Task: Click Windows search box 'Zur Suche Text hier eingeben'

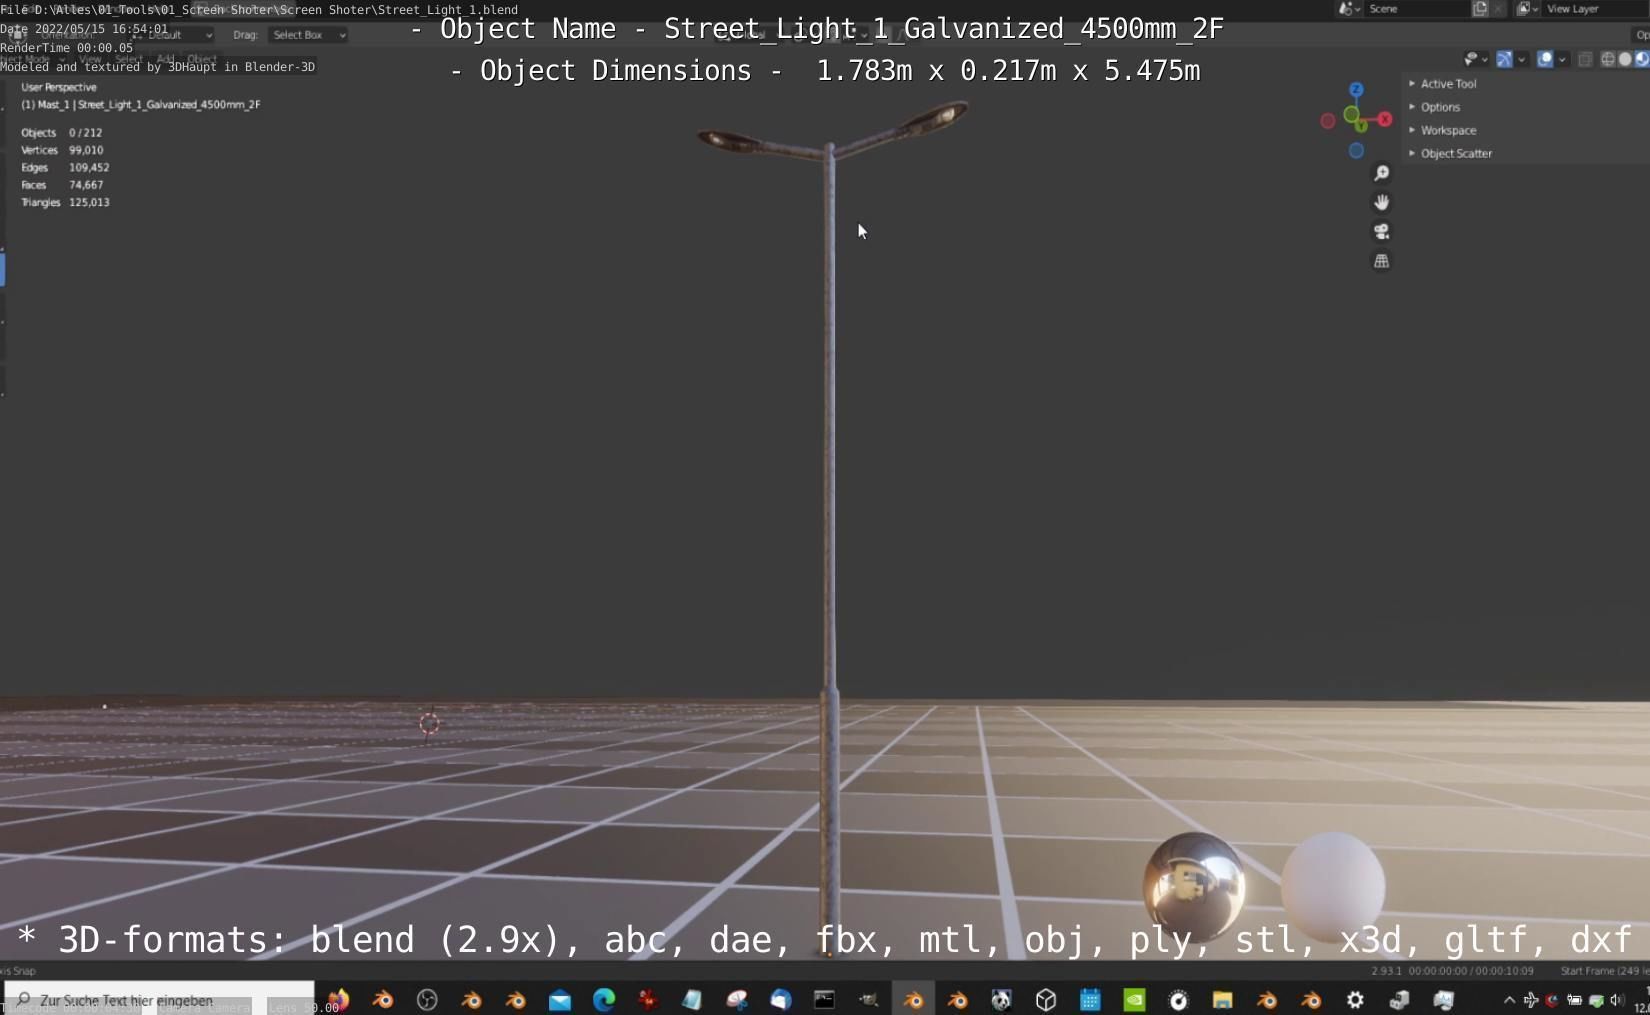Action: pyautogui.click(x=160, y=999)
